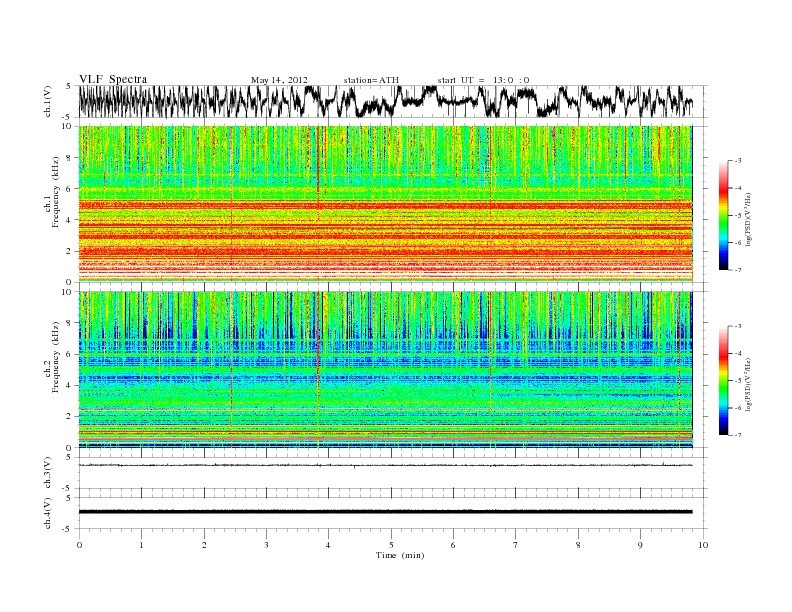Click the log(PSD) label of ch.1 color bar

(749, 219)
